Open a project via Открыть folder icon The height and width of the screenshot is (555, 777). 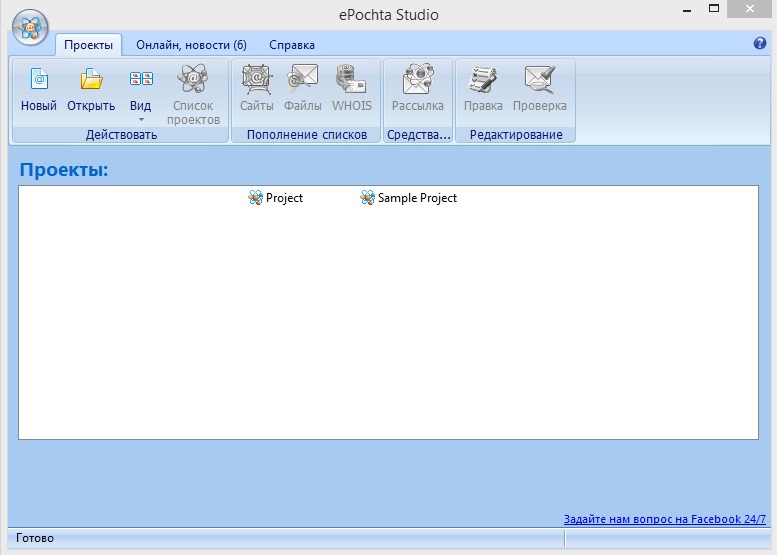point(91,90)
